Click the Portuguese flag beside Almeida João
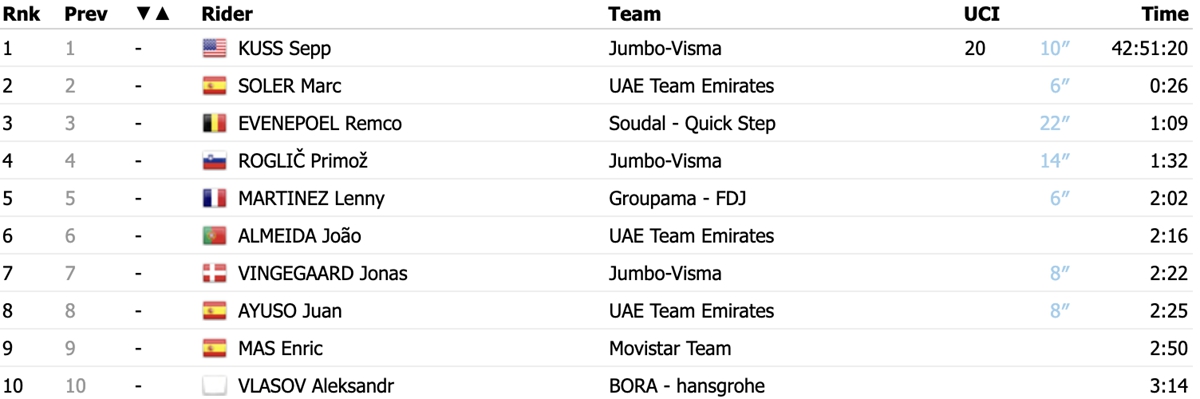 point(214,236)
